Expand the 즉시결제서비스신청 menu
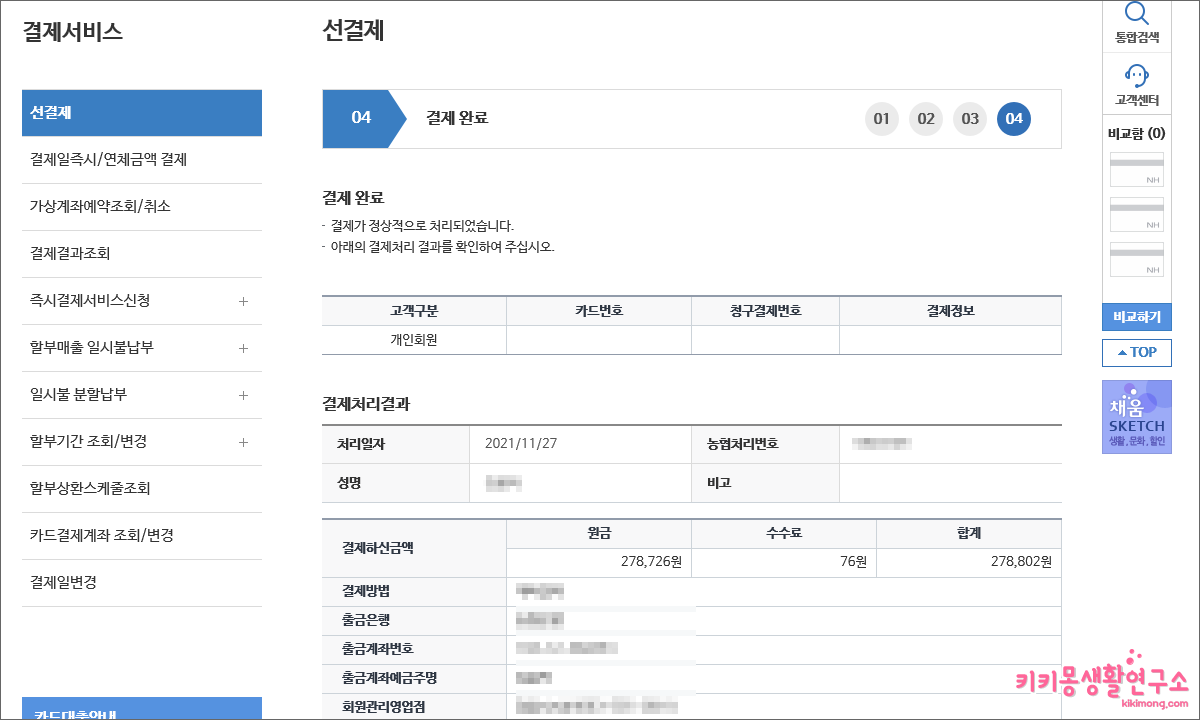 tap(141, 301)
